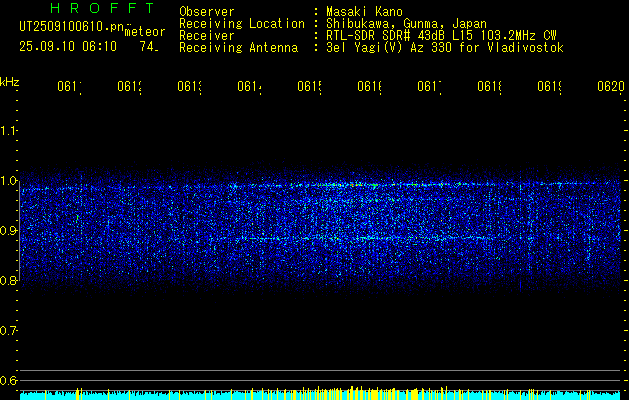This screenshot has height=400, width=629.
Task: Click the 1.0 kHz axis label
Action: [x=9, y=181]
